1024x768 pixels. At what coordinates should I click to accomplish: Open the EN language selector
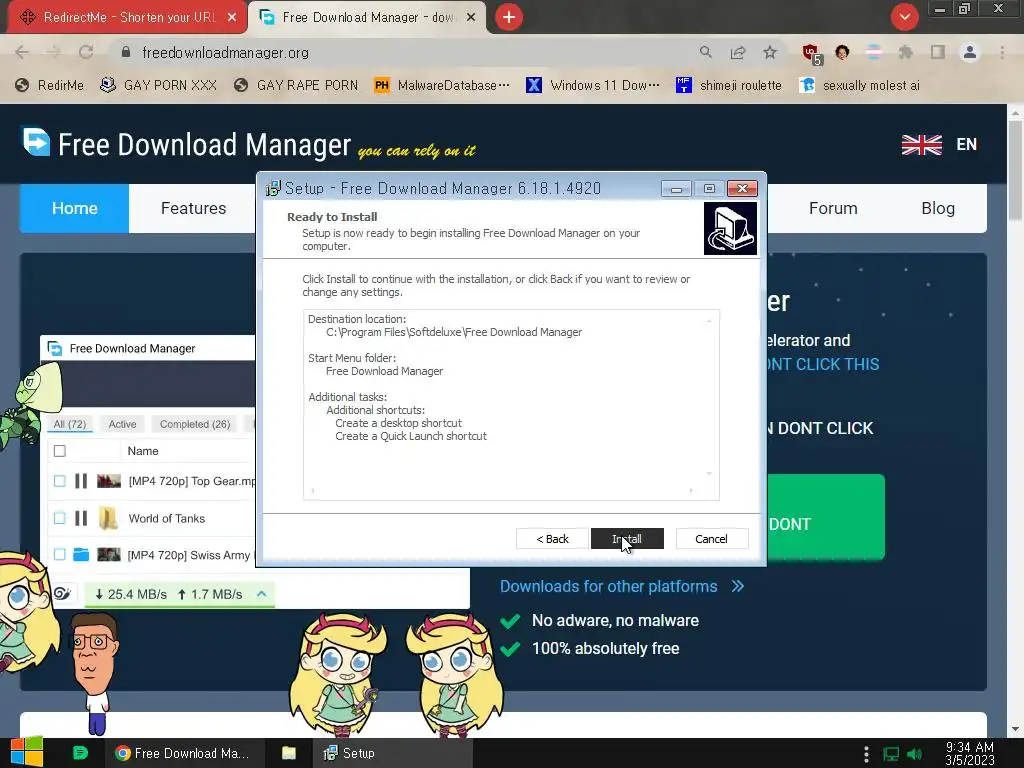939,144
